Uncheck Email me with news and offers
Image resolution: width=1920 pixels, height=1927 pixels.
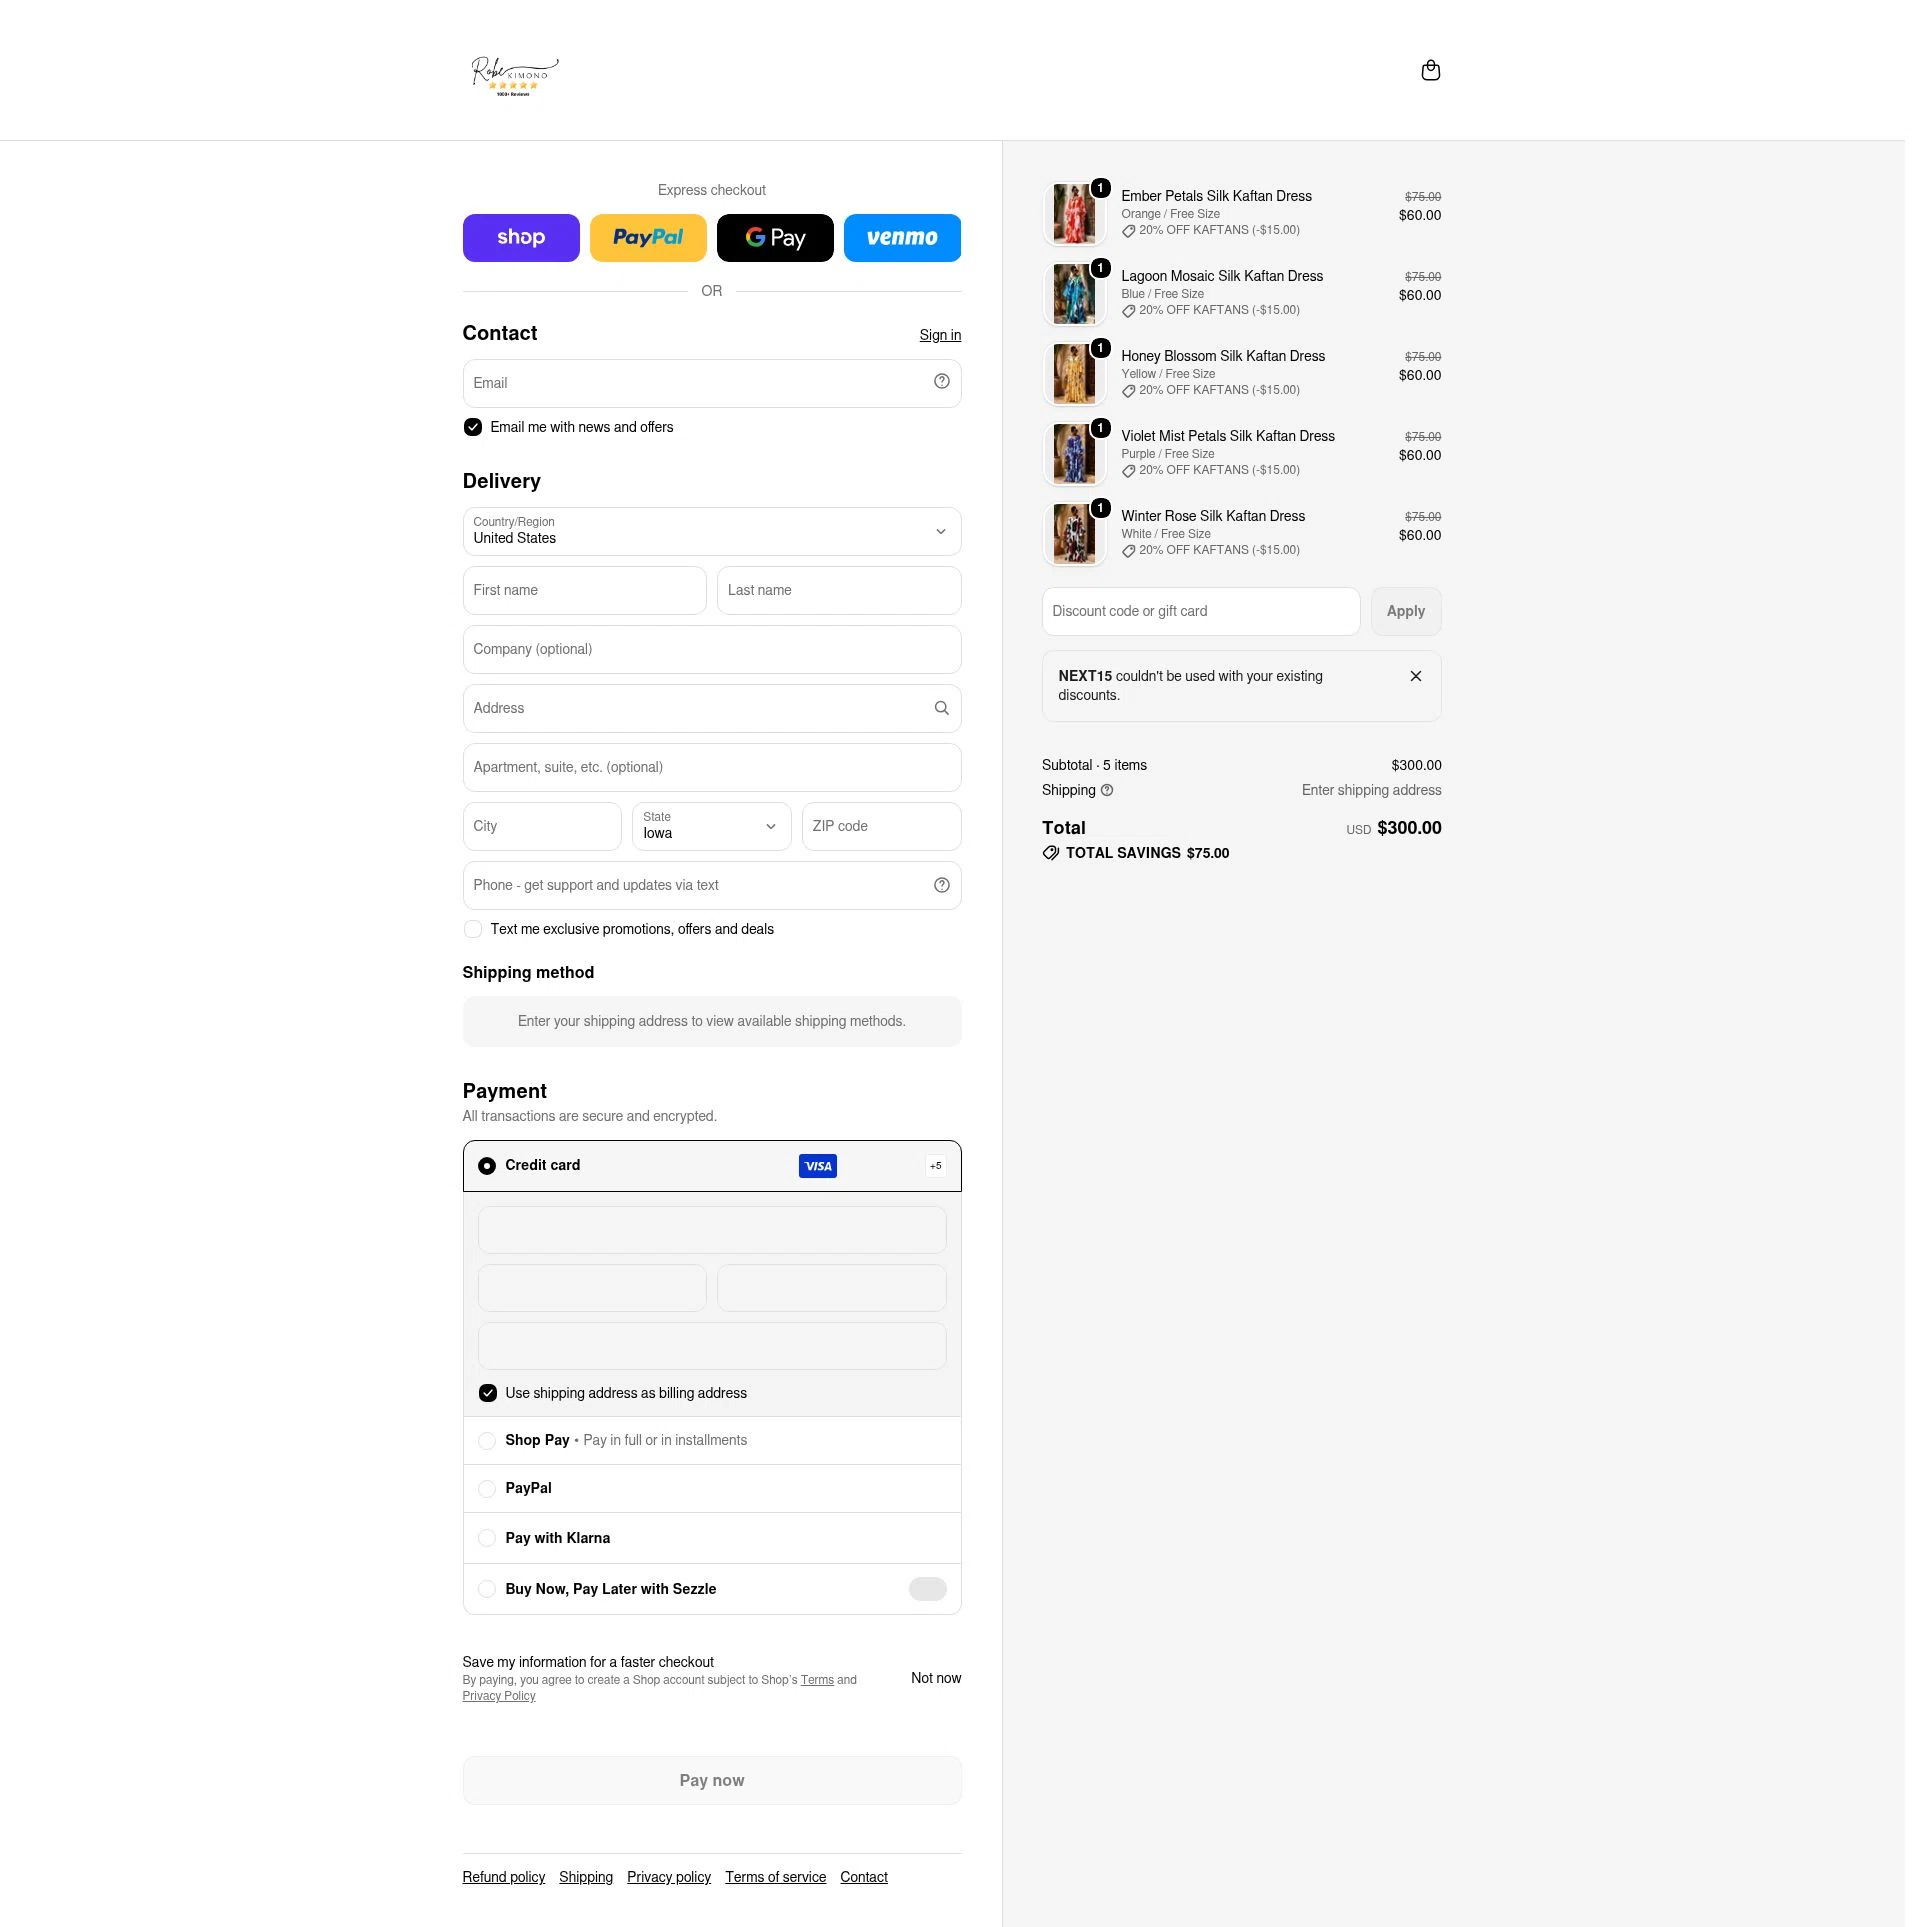[x=472, y=427]
